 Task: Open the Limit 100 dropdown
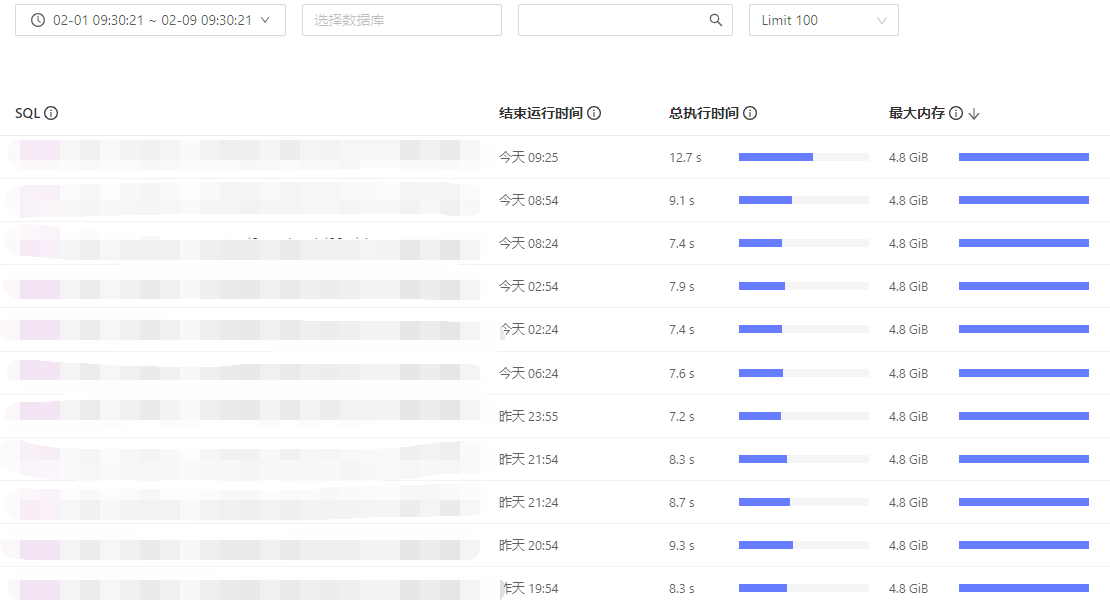(x=823, y=20)
